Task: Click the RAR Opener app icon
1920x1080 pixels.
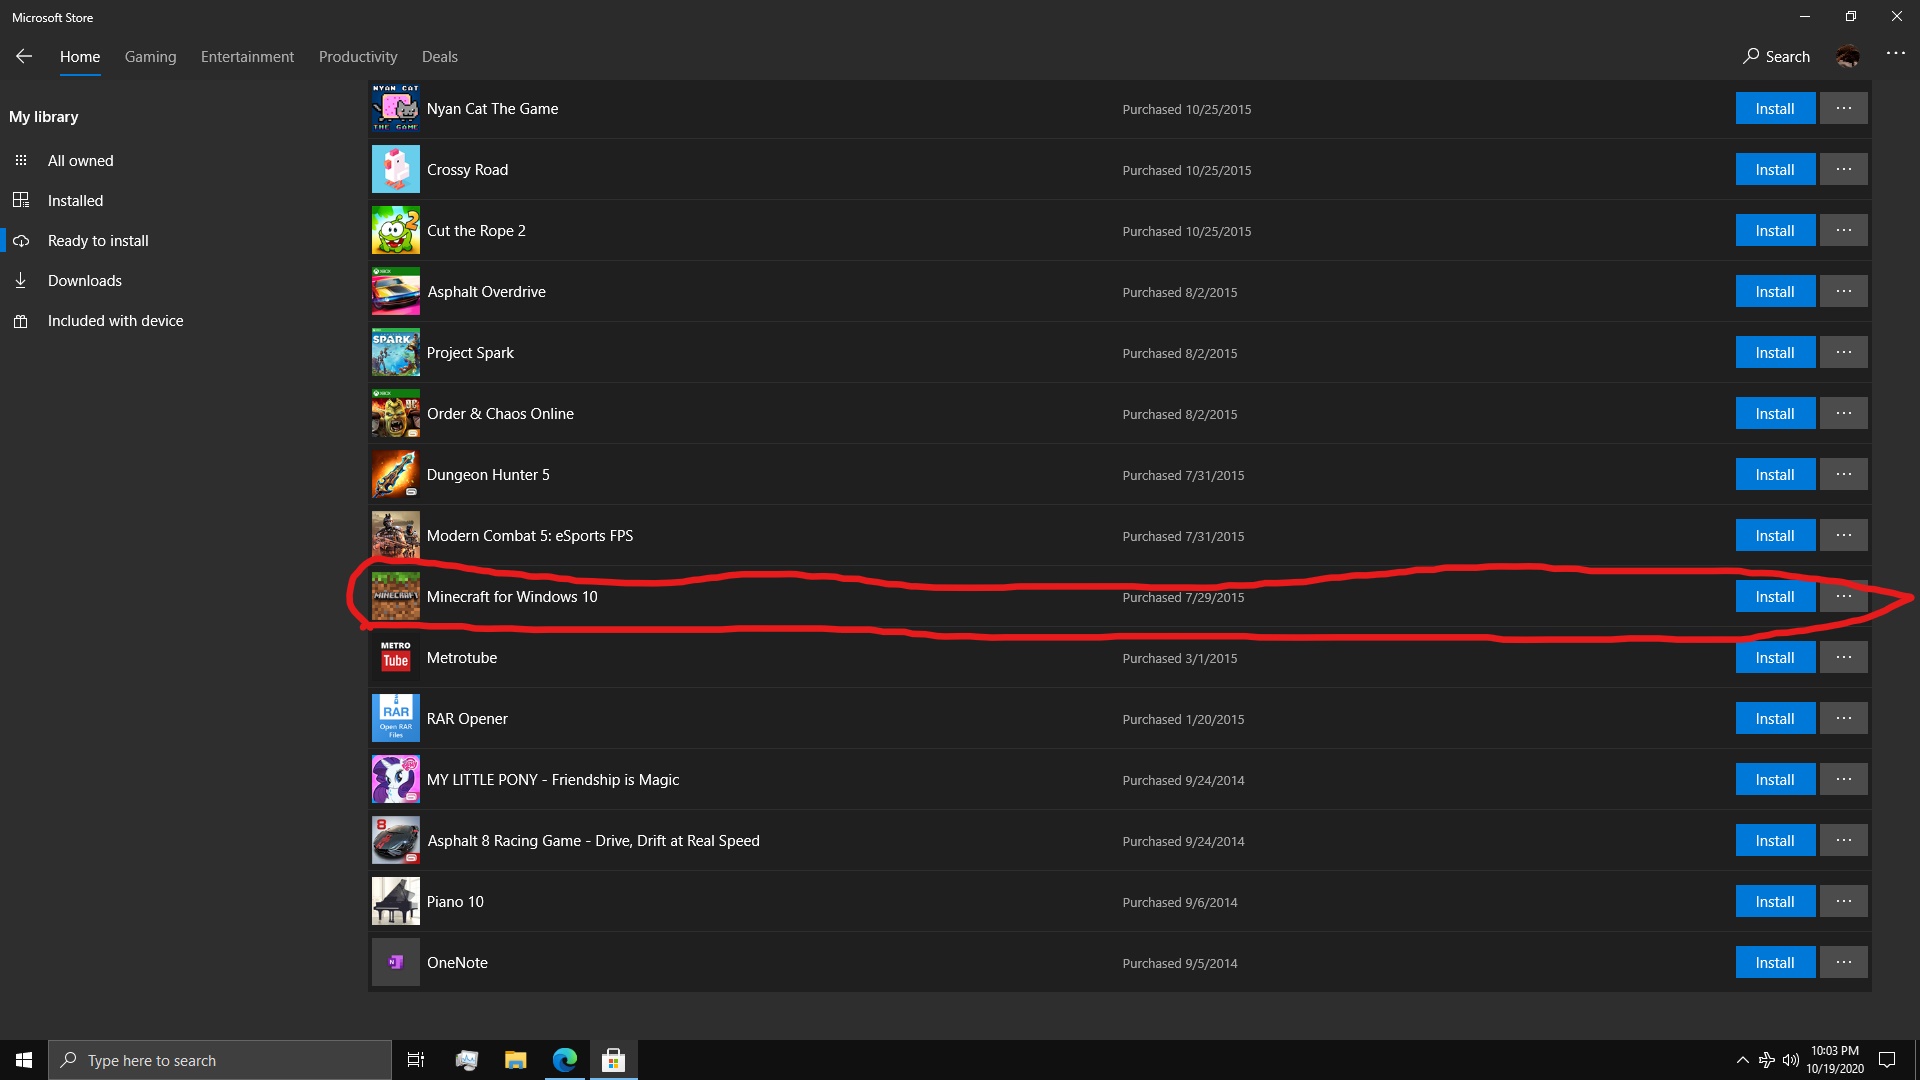Action: [x=395, y=719]
